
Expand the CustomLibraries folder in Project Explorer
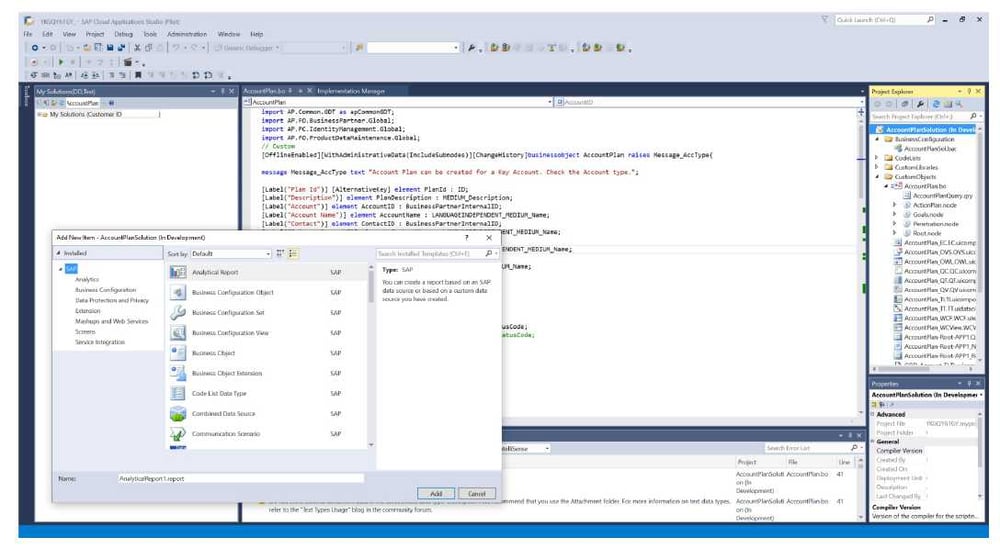pyautogui.click(x=876, y=167)
